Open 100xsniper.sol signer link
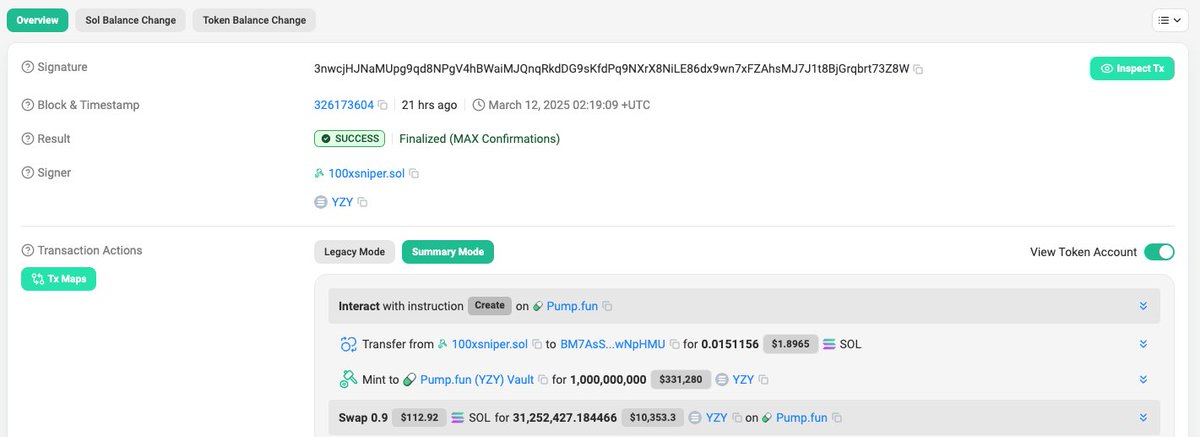The width and height of the screenshot is (1200, 437). coord(367,174)
